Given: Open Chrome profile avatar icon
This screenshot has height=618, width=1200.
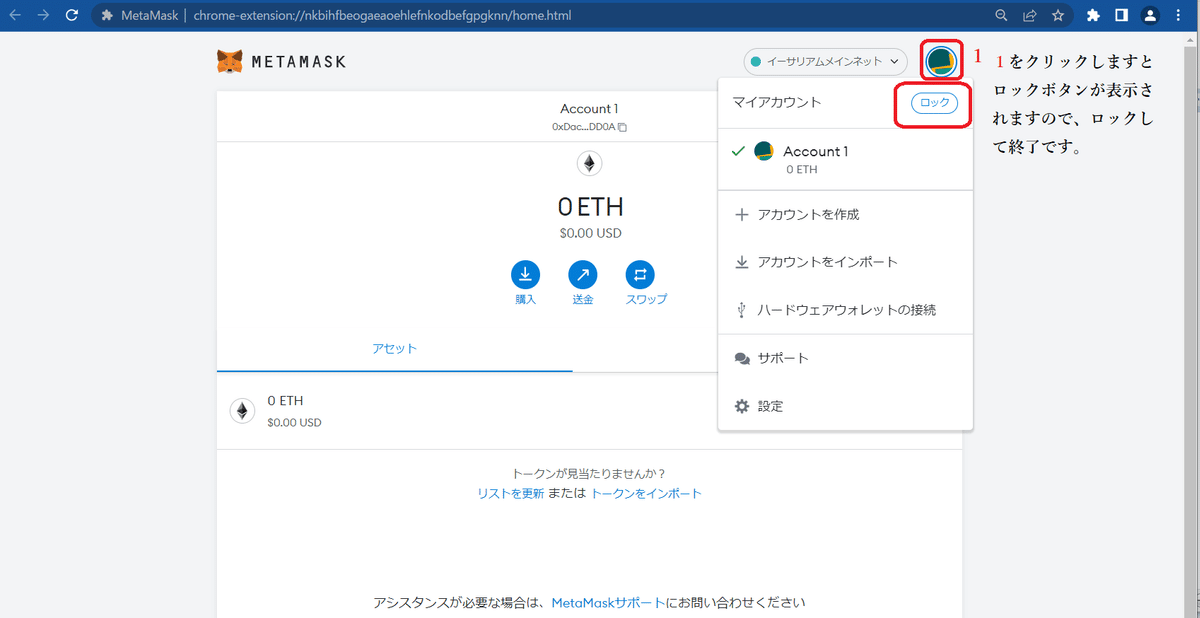Looking at the screenshot, I should 1150,16.
